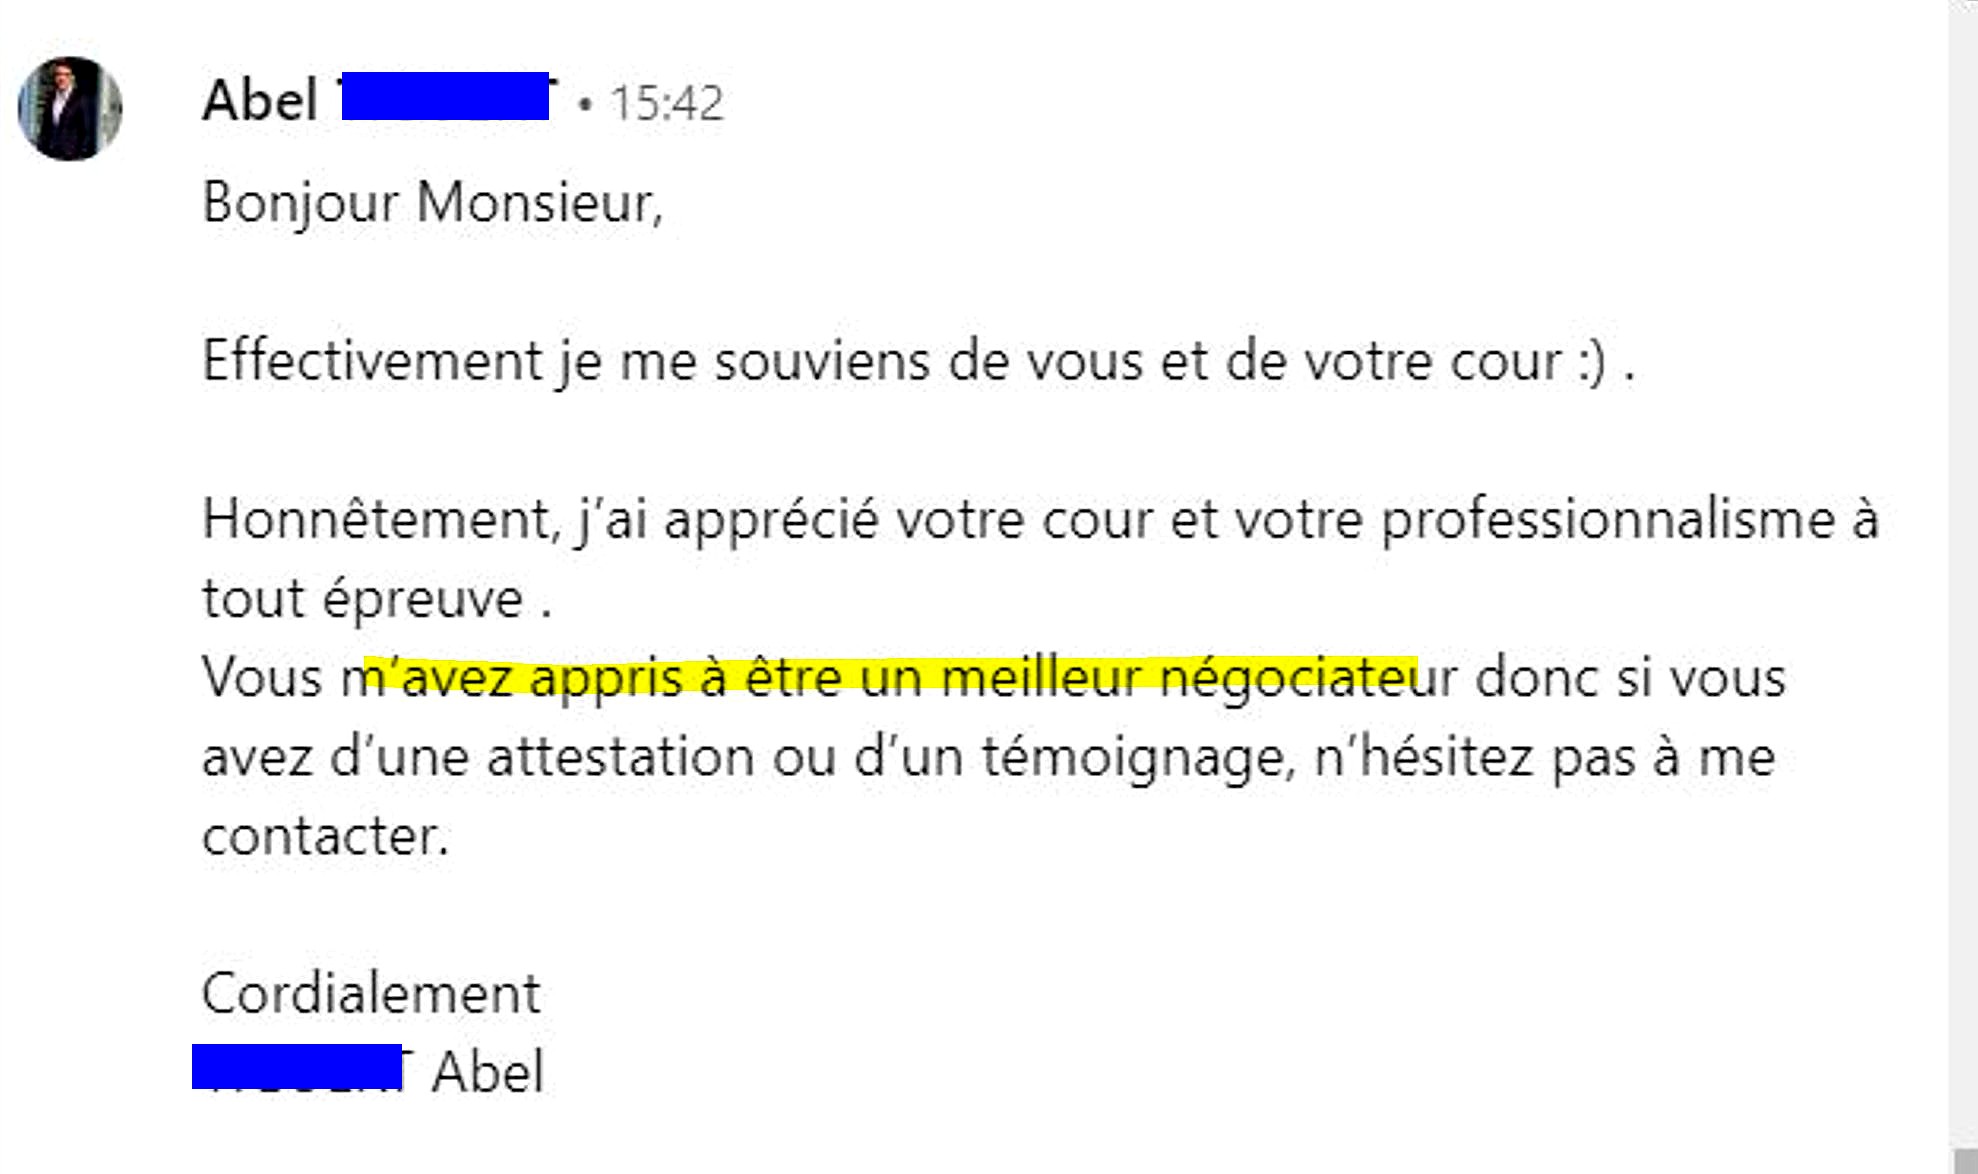
Task: Click the word attestation in the message
Action: click(620, 756)
